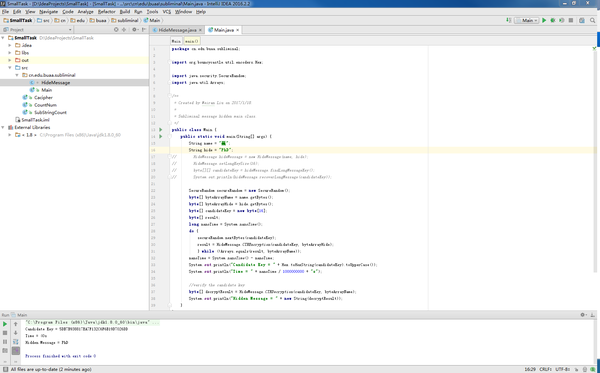600x373 pixels.
Task: Click the up arrow in Run console
Action: click(x=16, y=324)
